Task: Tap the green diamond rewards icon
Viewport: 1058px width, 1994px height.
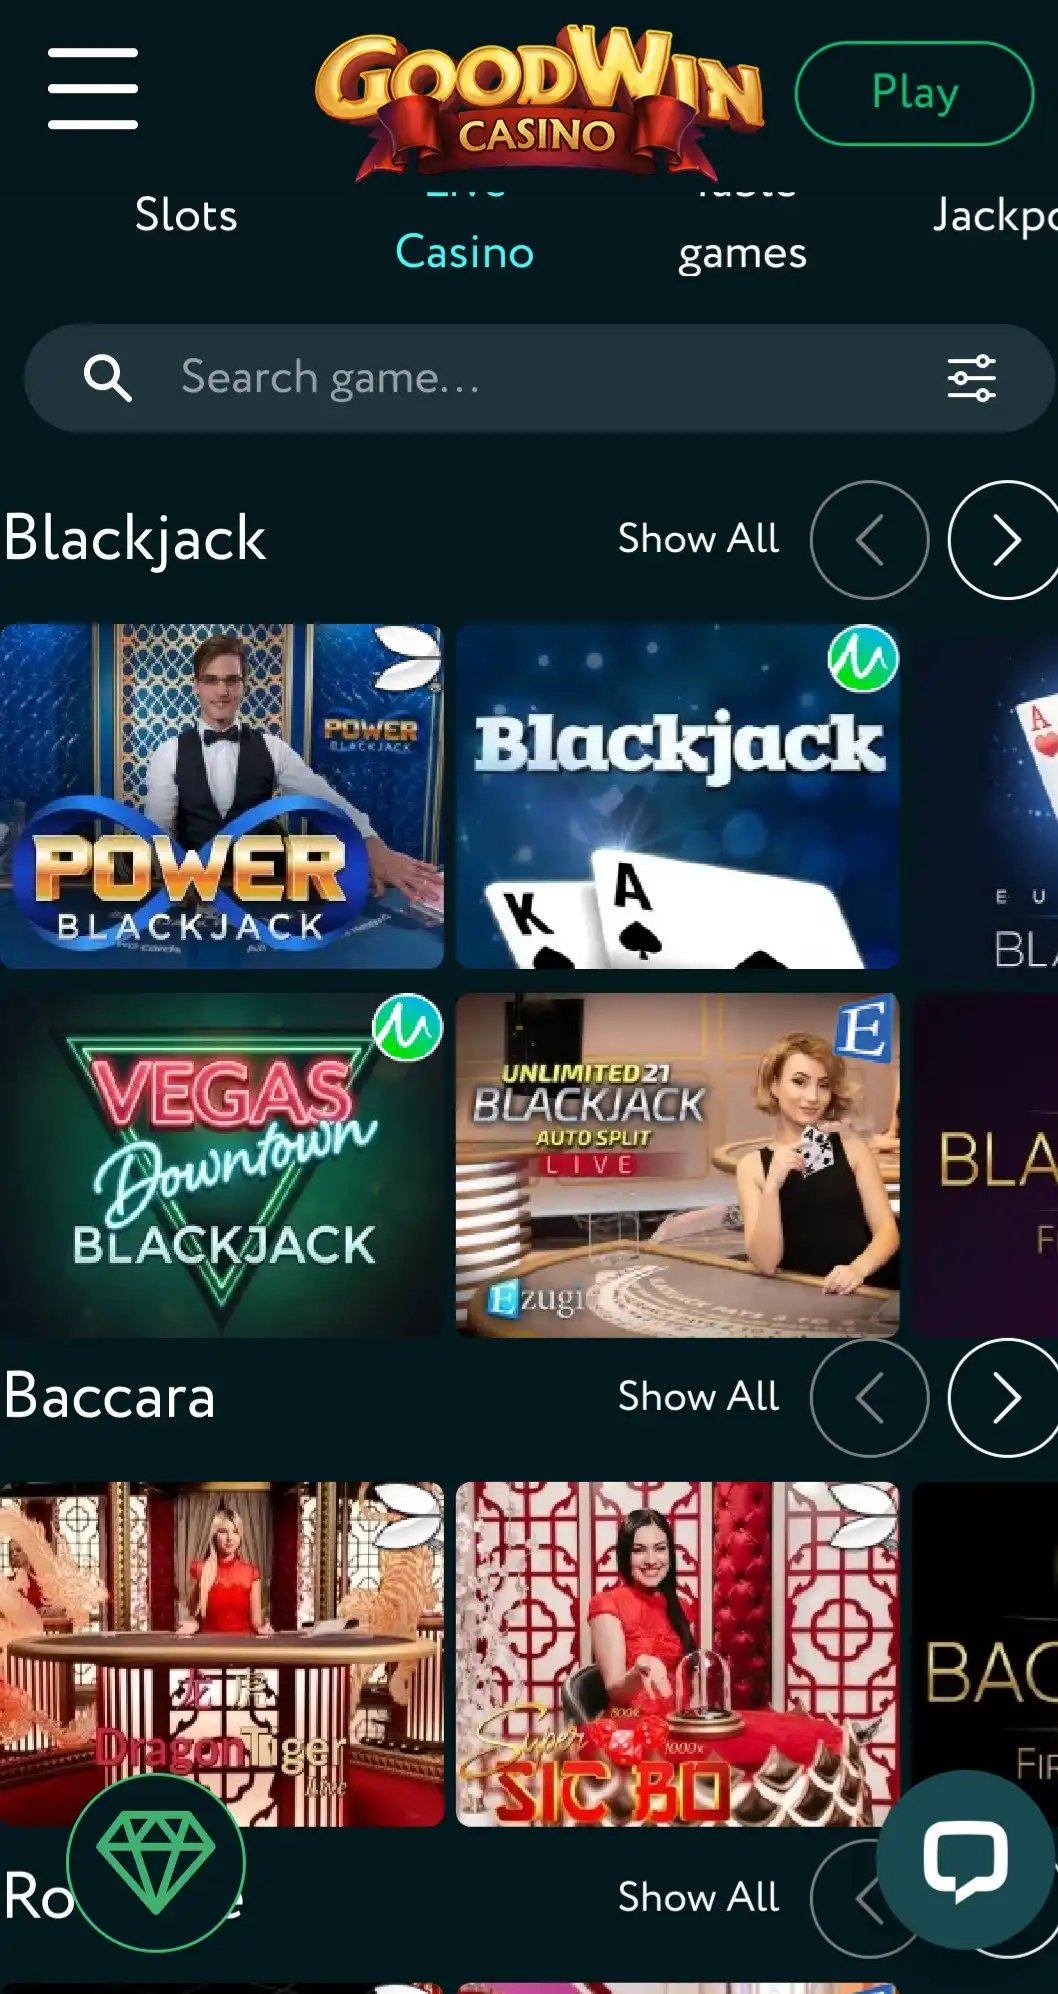Action: click(x=156, y=1863)
